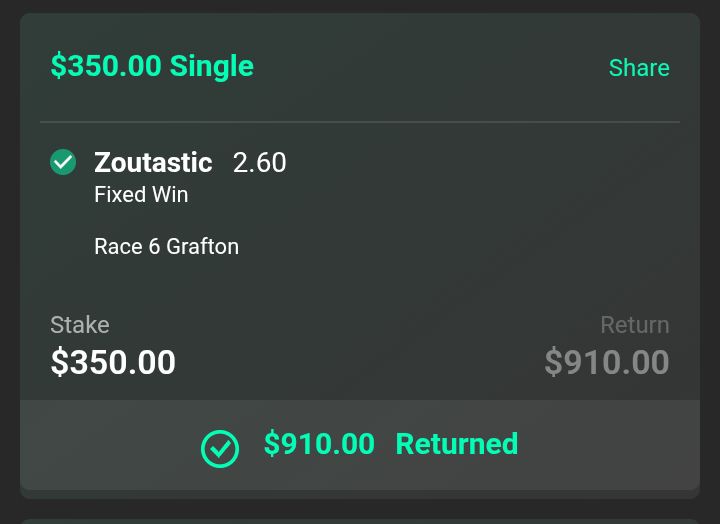Open the Race 6 Grafton event

coord(166,247)
